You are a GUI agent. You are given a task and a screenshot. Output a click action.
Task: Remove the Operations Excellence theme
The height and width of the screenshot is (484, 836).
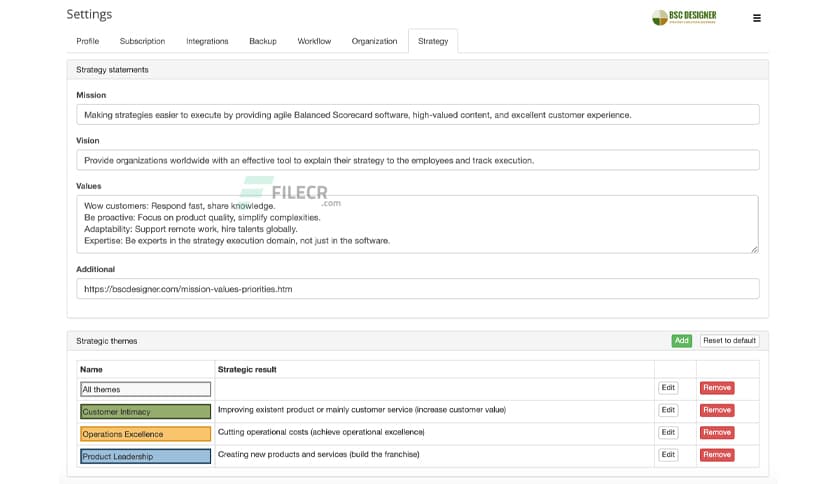pyautogui.click(x=717, y=433)
